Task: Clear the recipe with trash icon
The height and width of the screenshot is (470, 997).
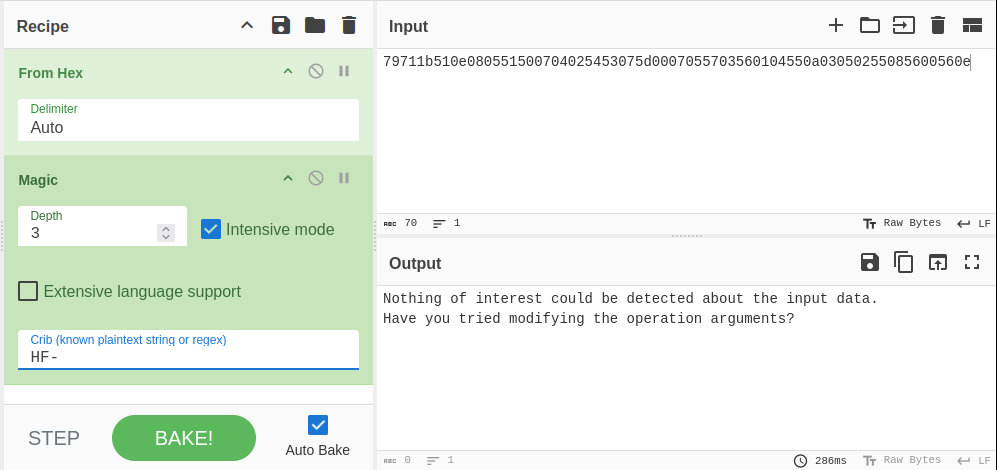Action: click(348, 25)
